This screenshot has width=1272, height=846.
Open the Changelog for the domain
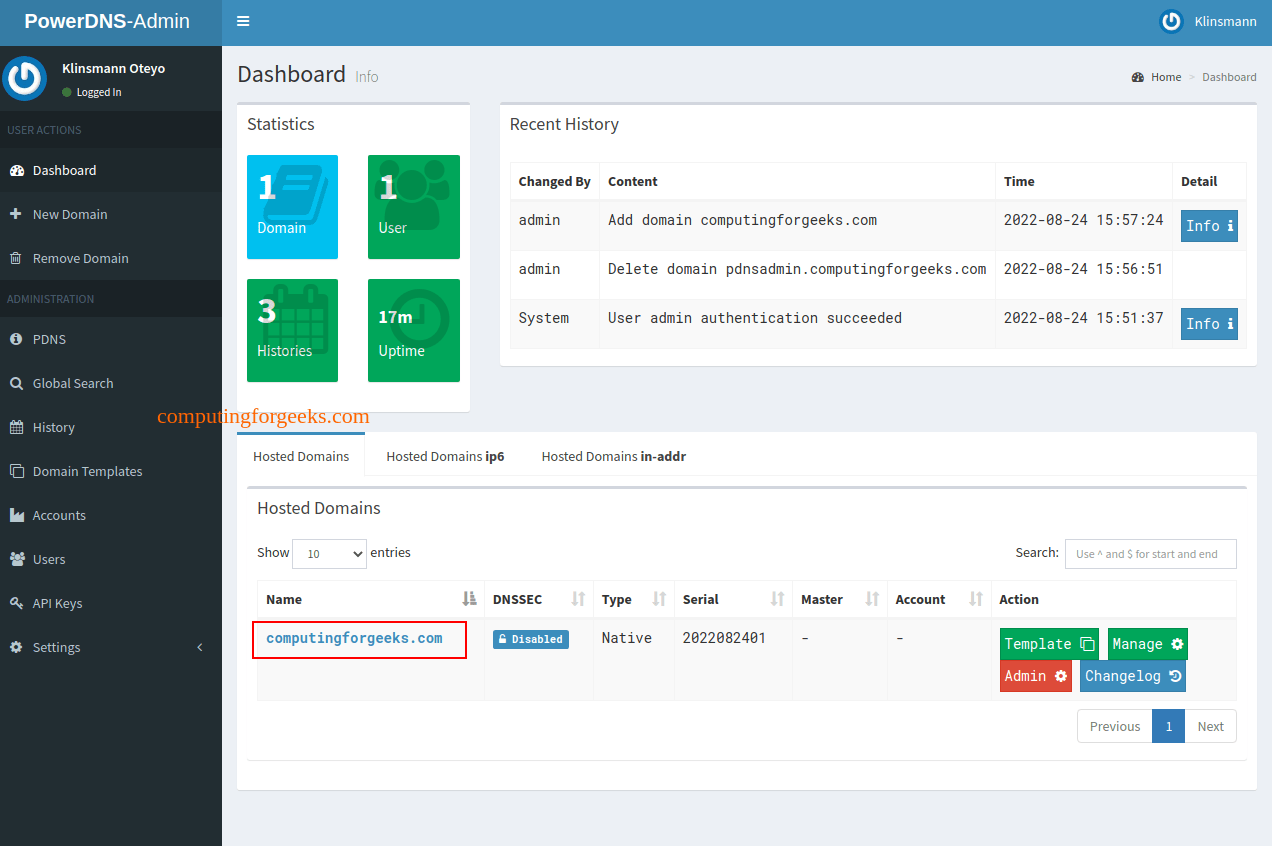[x=1132, y=676]
